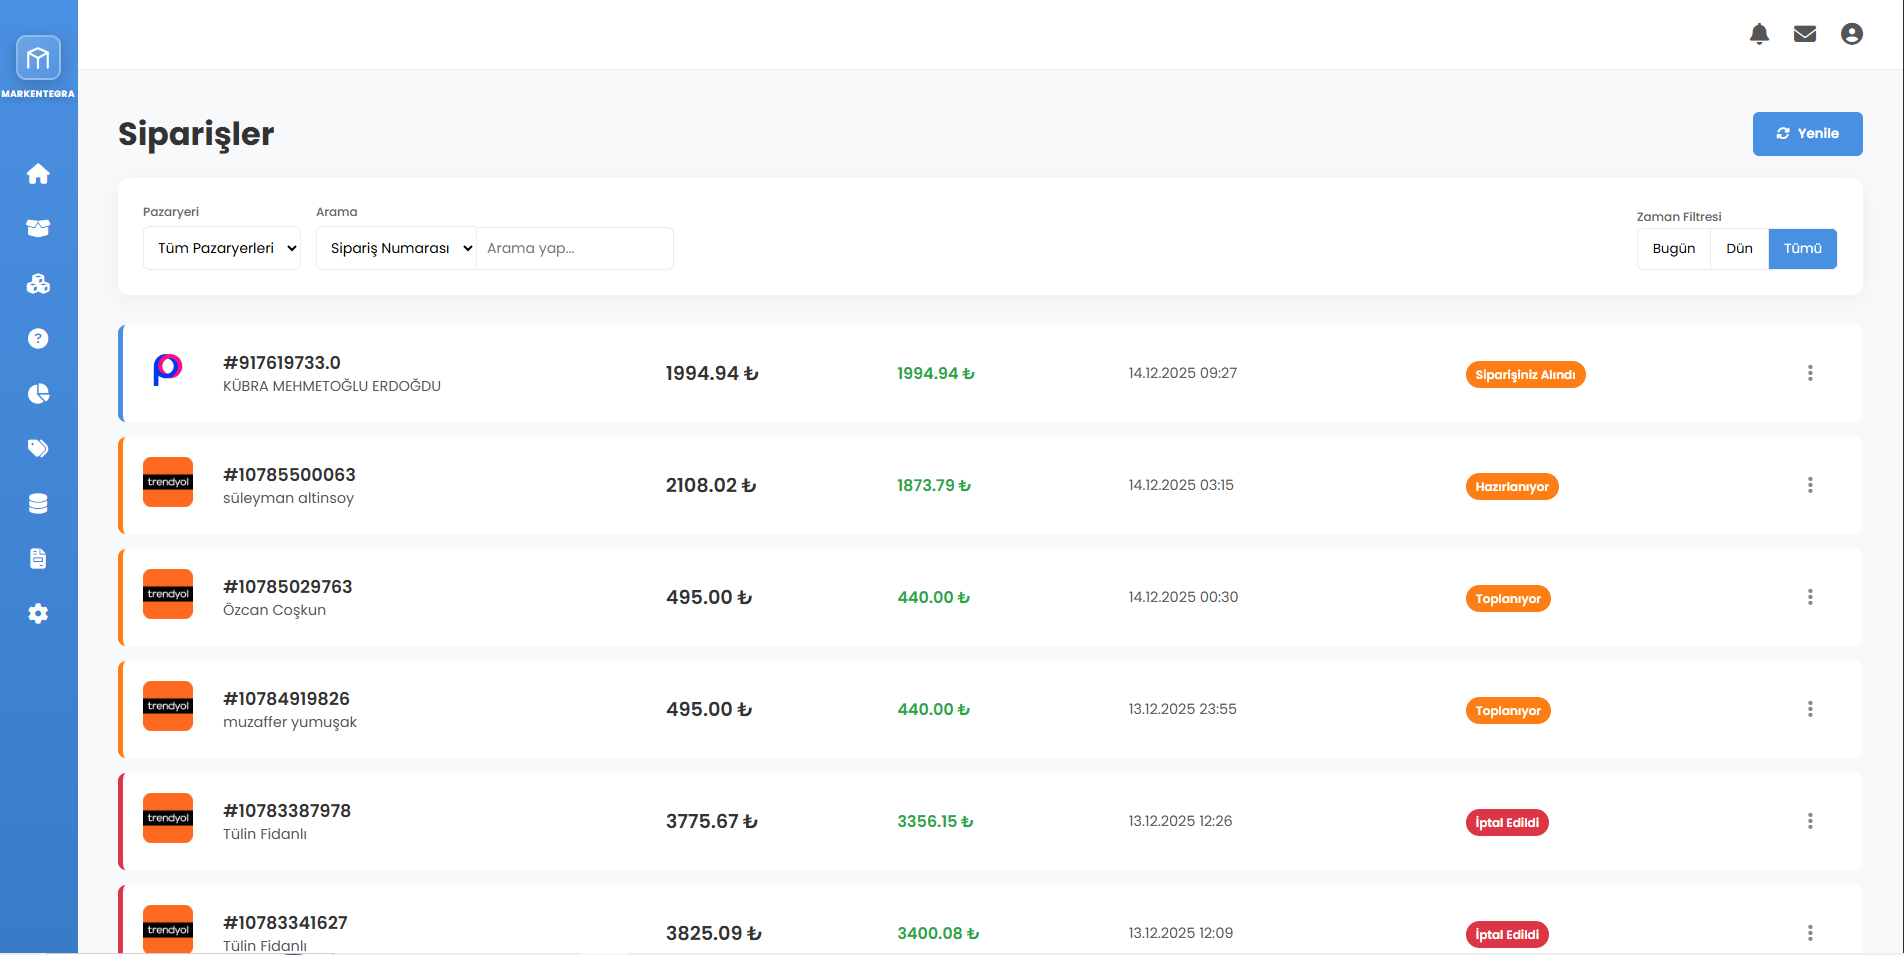
Task: Open the user profile avatar icon
Action: pos(1851,34)
